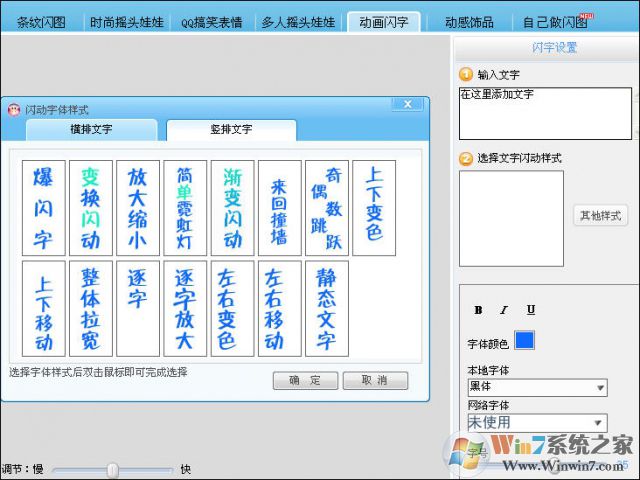Toggle the Italic formatting icon
Viewport: 640px width, 480px height.
(504, 310)
